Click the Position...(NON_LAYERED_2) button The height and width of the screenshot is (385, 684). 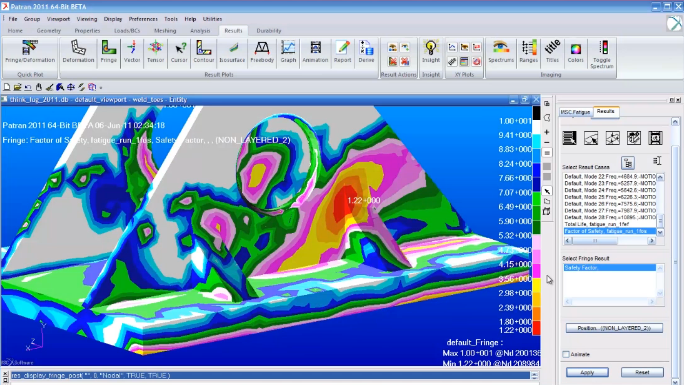click(614, 328)
